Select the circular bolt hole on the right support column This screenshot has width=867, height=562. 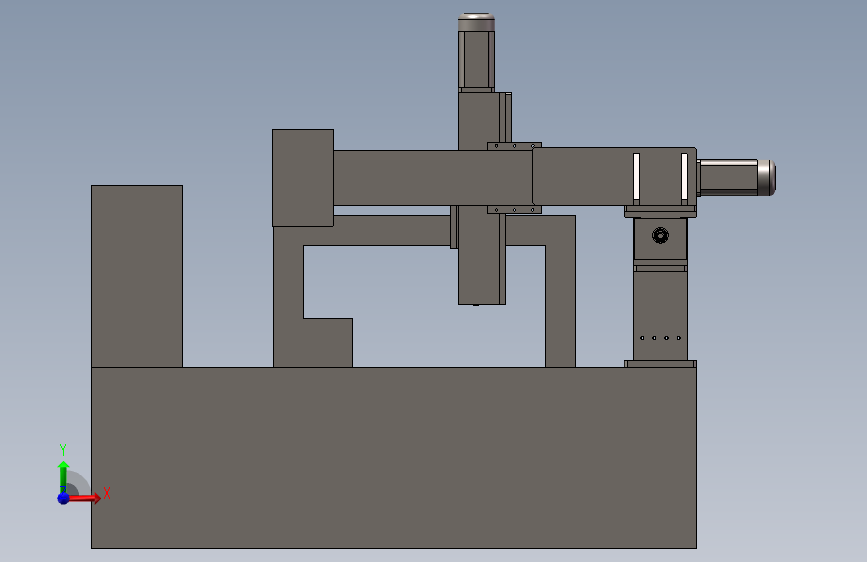(660, 235)
